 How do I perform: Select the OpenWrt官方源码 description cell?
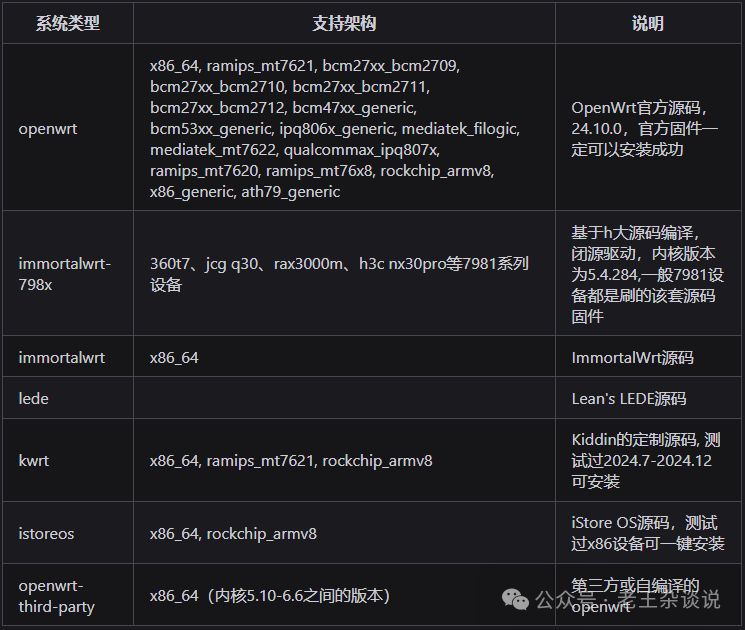pyautogui.click(x=645, y=128)
